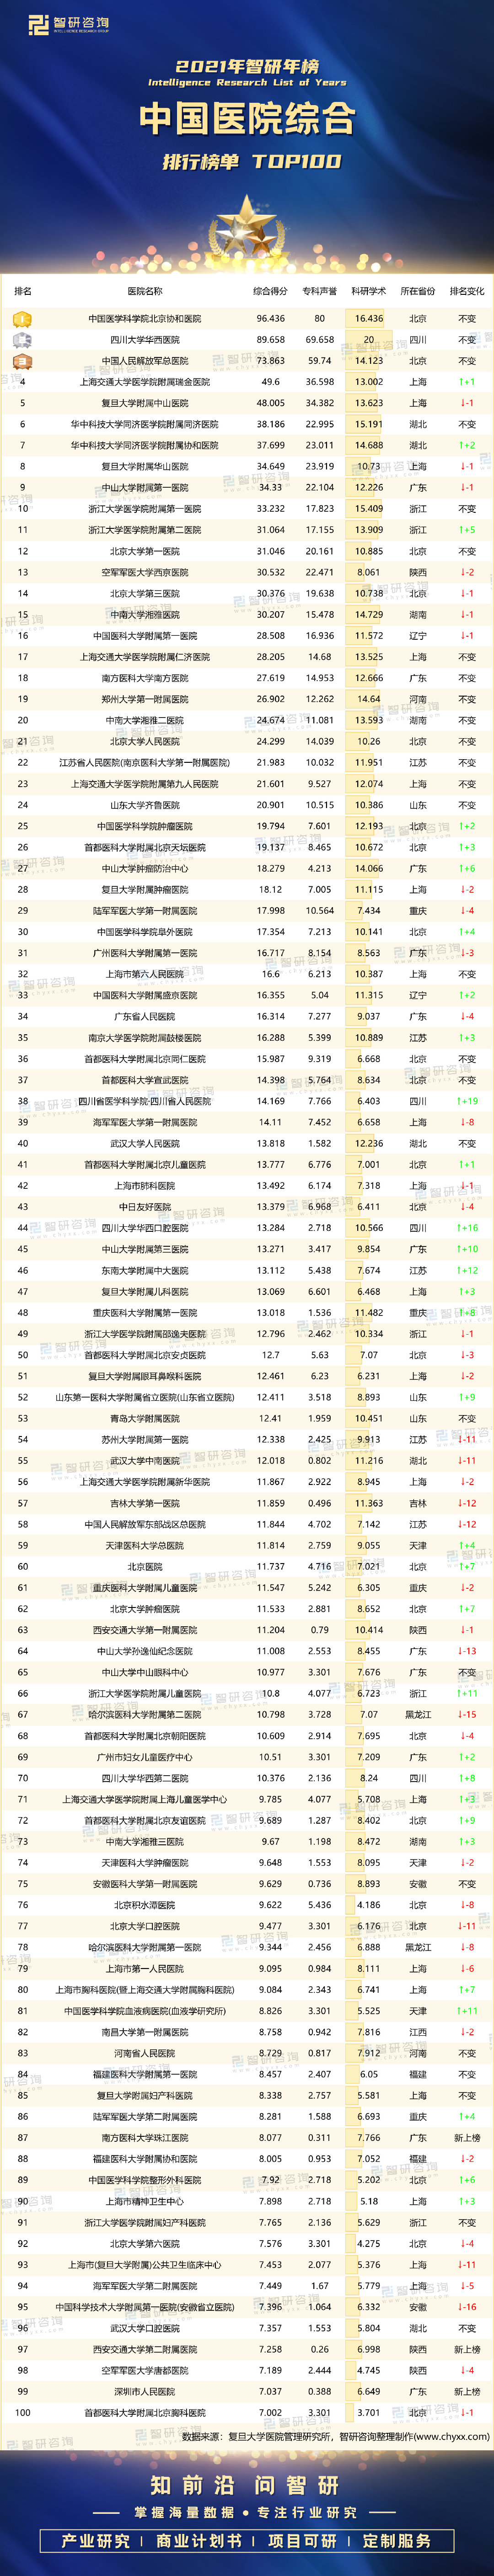Click the 智研咨询 logo at the top
Screen dimensions: 494x2576
[x=68, y=25]
